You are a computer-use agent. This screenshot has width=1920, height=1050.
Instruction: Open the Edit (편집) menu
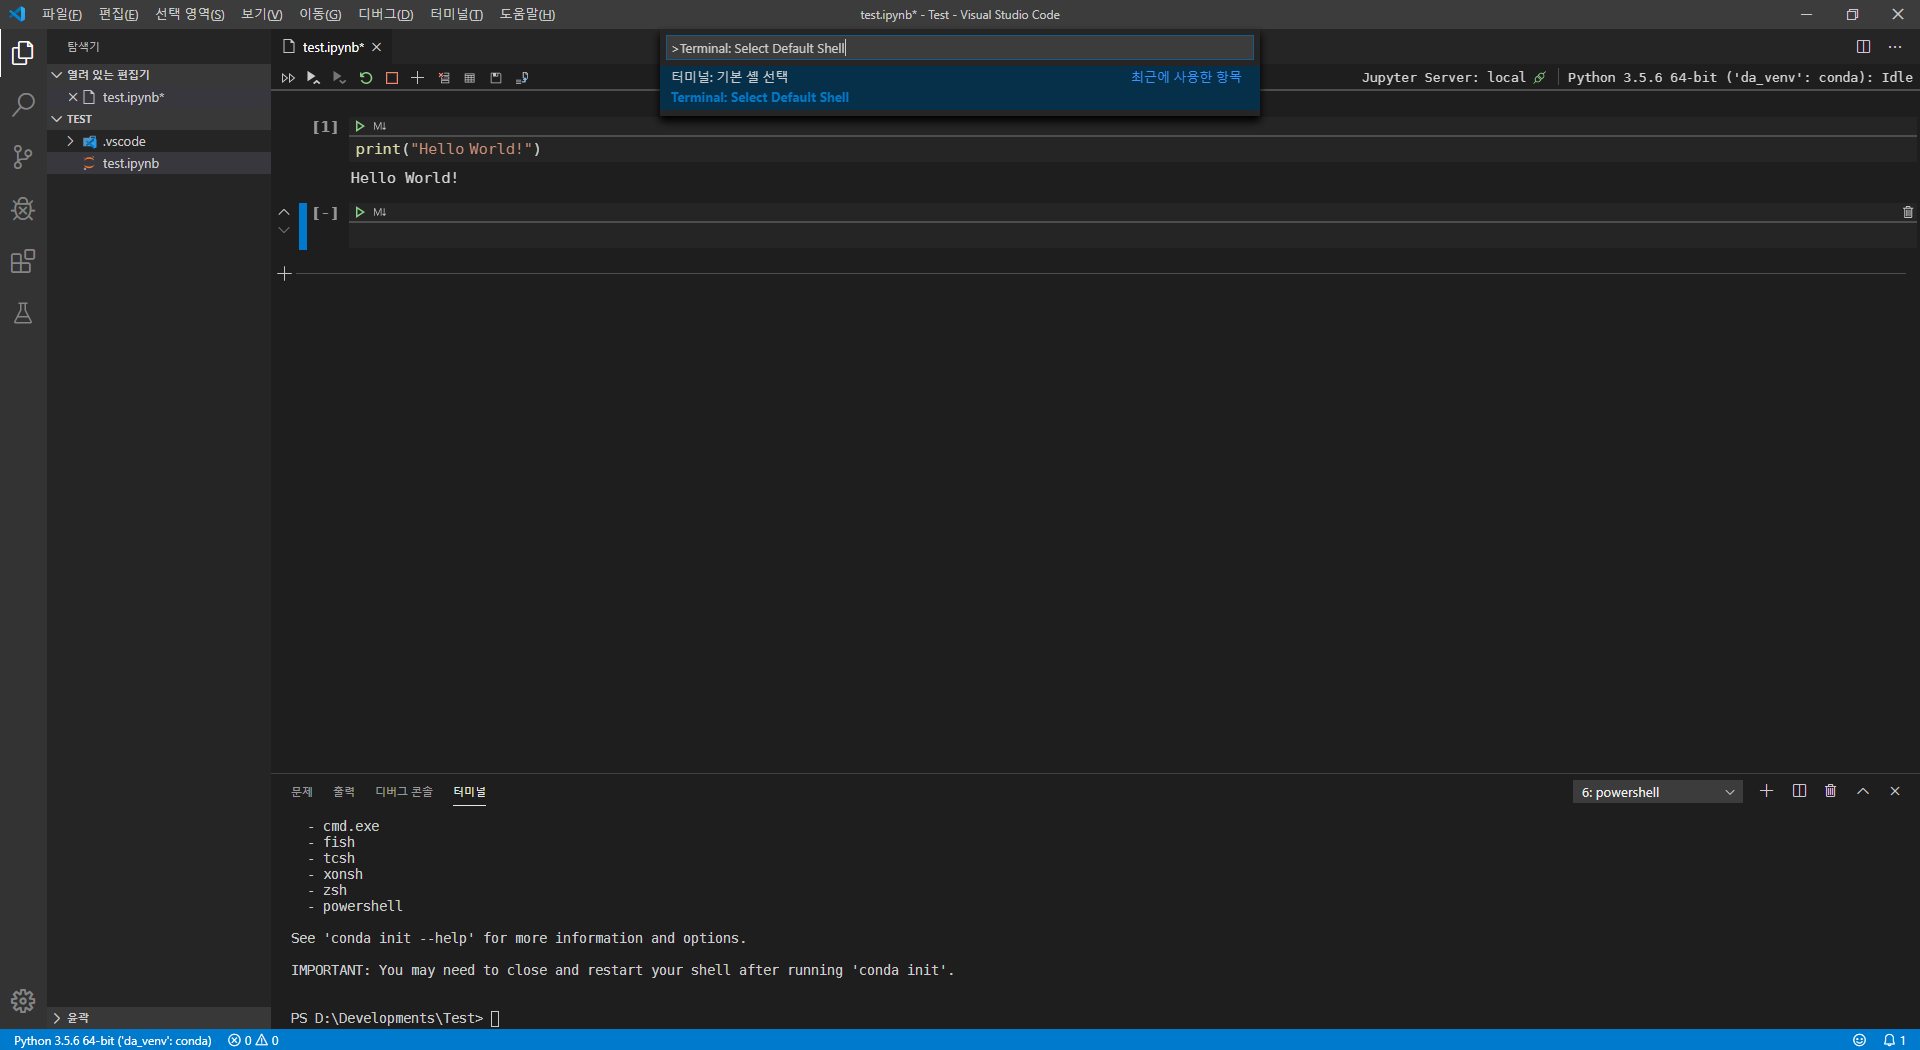118,14
